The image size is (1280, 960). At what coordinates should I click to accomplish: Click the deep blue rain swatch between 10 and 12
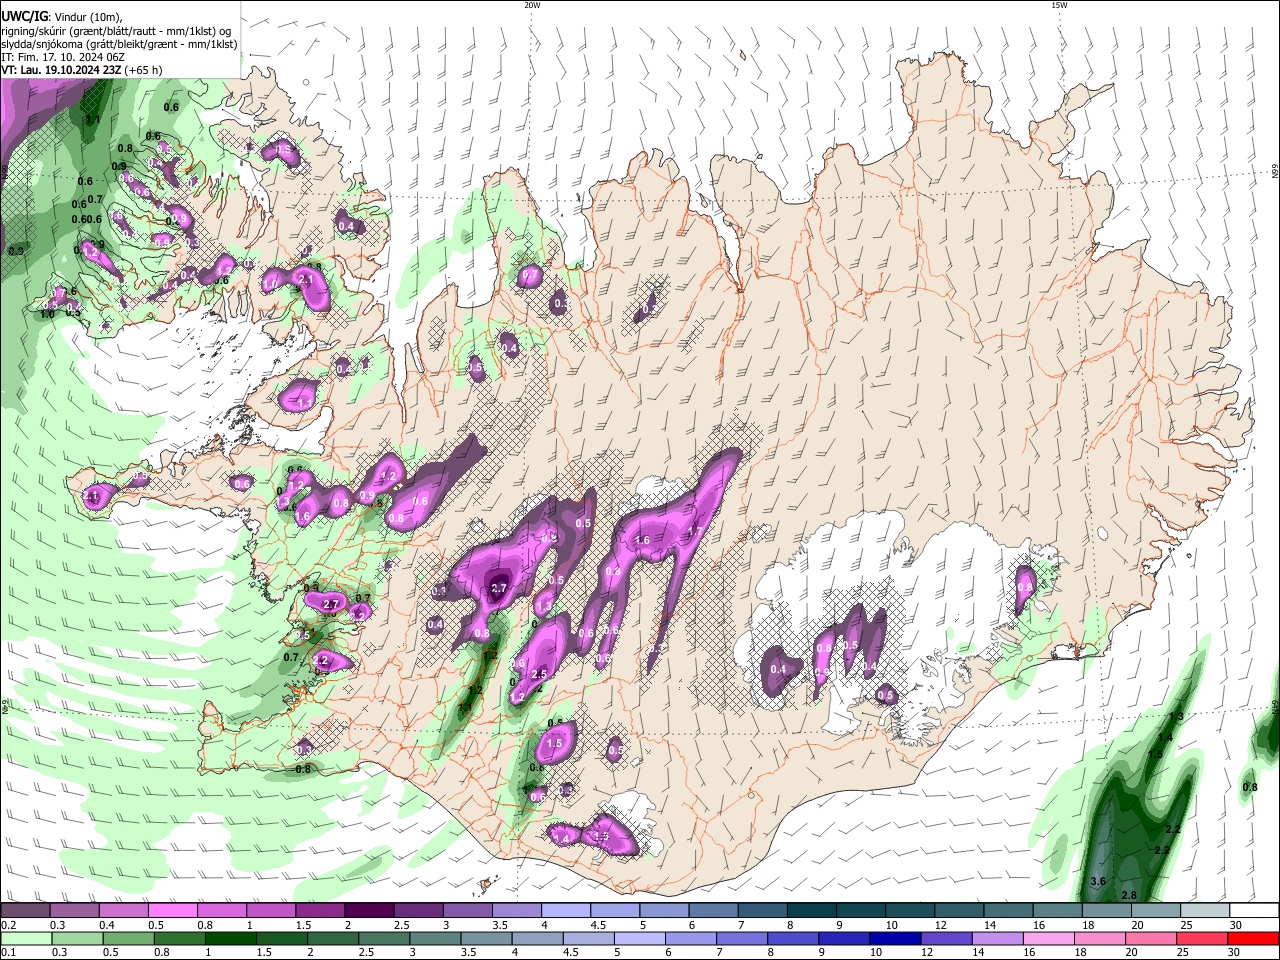[x=893, y=939]
